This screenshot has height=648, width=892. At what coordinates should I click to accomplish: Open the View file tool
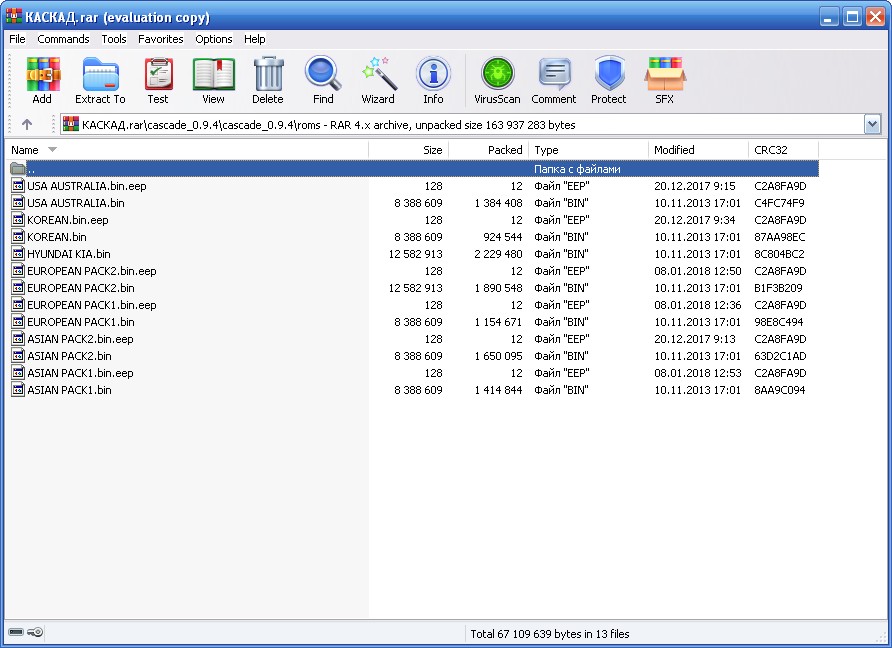click(x=213, y=80)
